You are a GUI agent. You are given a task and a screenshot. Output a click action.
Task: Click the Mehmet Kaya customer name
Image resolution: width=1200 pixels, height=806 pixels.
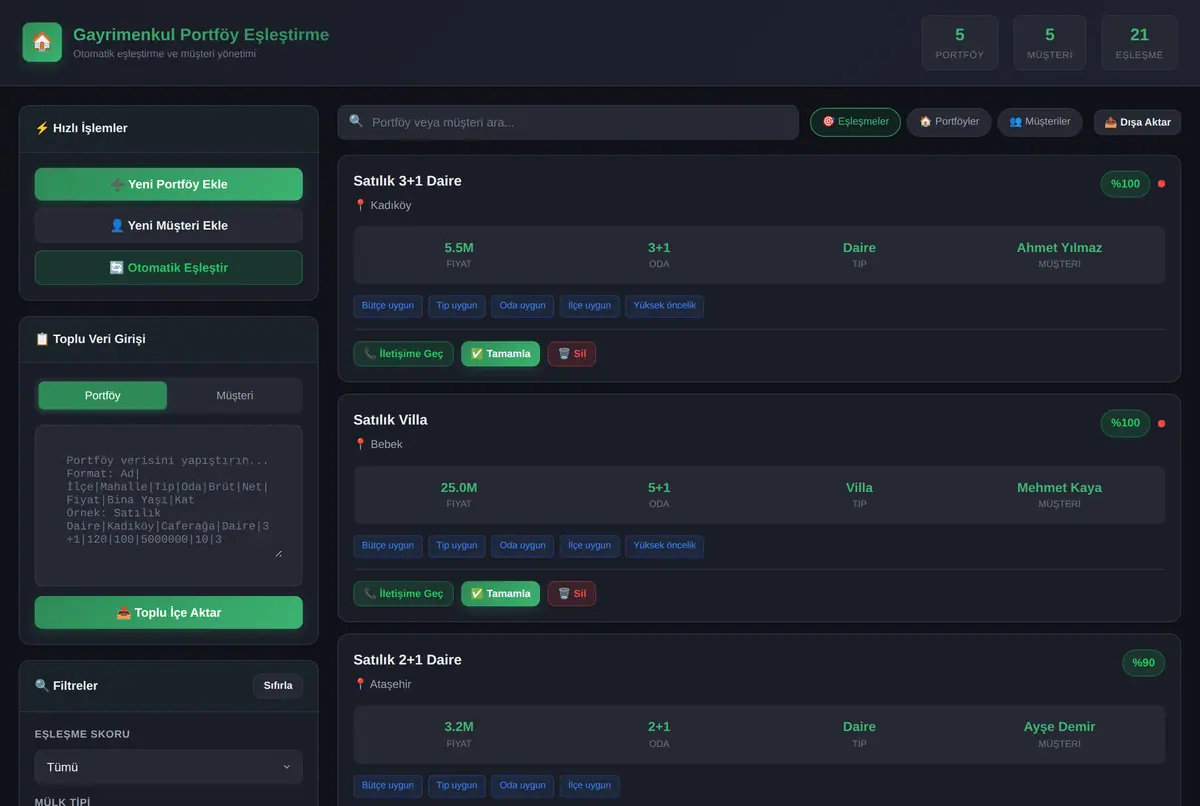coord(1059,488)
